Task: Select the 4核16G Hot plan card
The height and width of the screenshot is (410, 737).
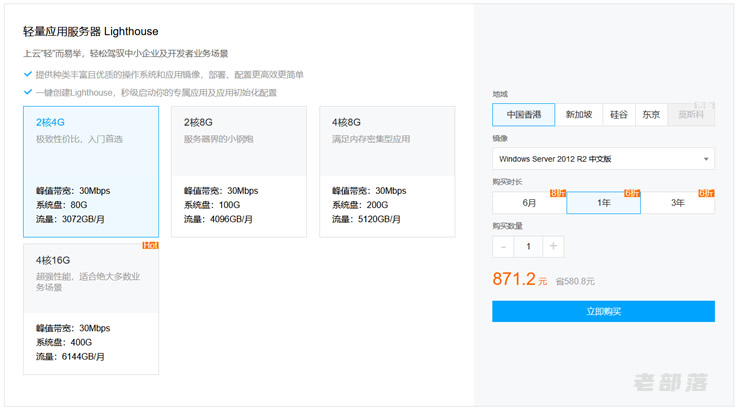Action: point(91,308)
